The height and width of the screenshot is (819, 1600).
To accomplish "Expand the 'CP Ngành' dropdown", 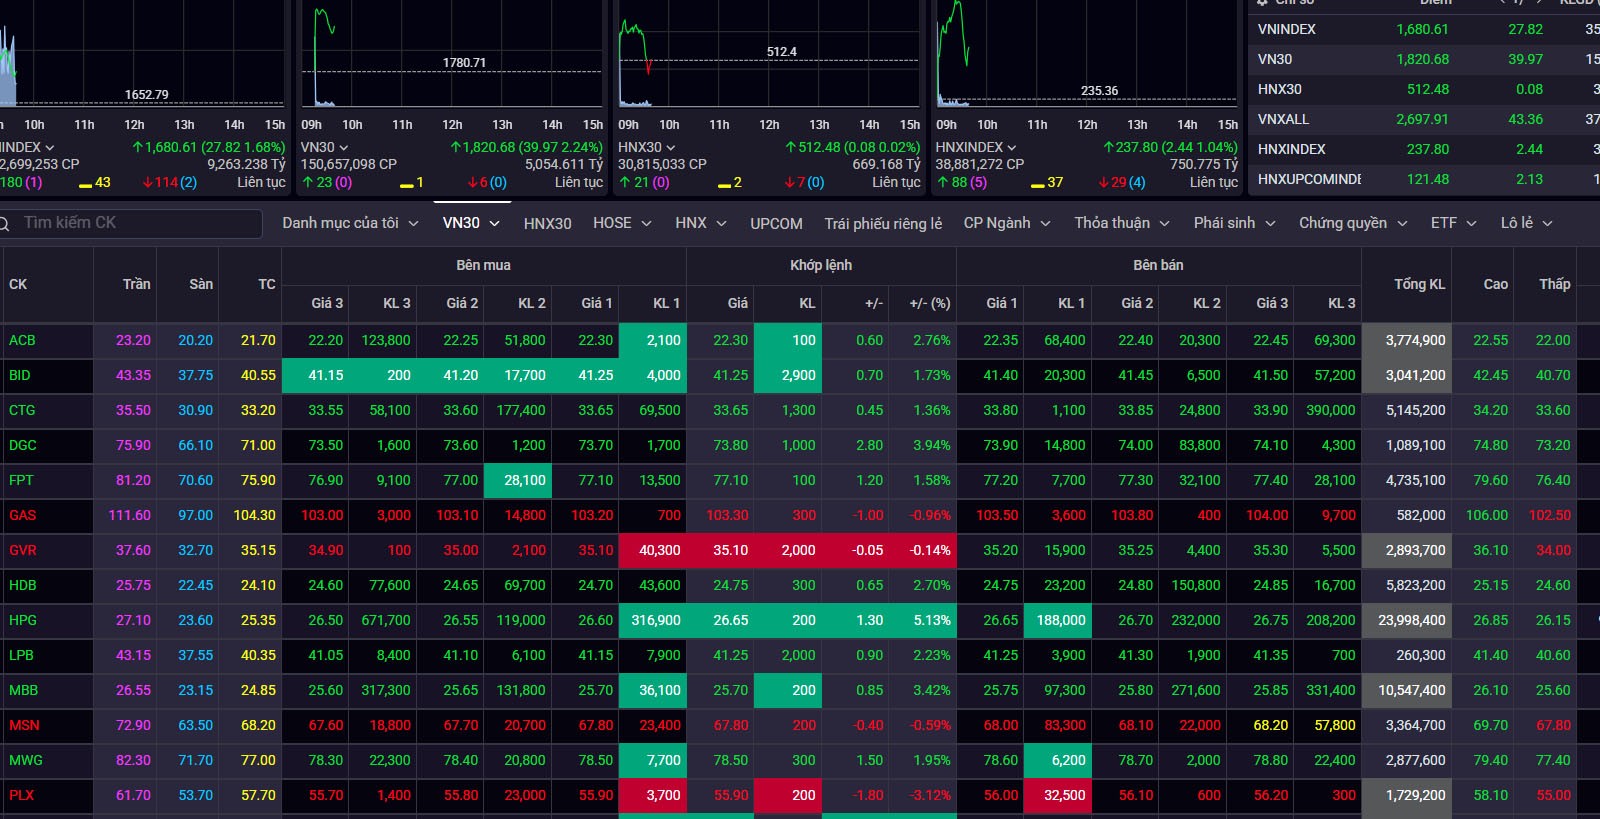I will (1007, 223).
